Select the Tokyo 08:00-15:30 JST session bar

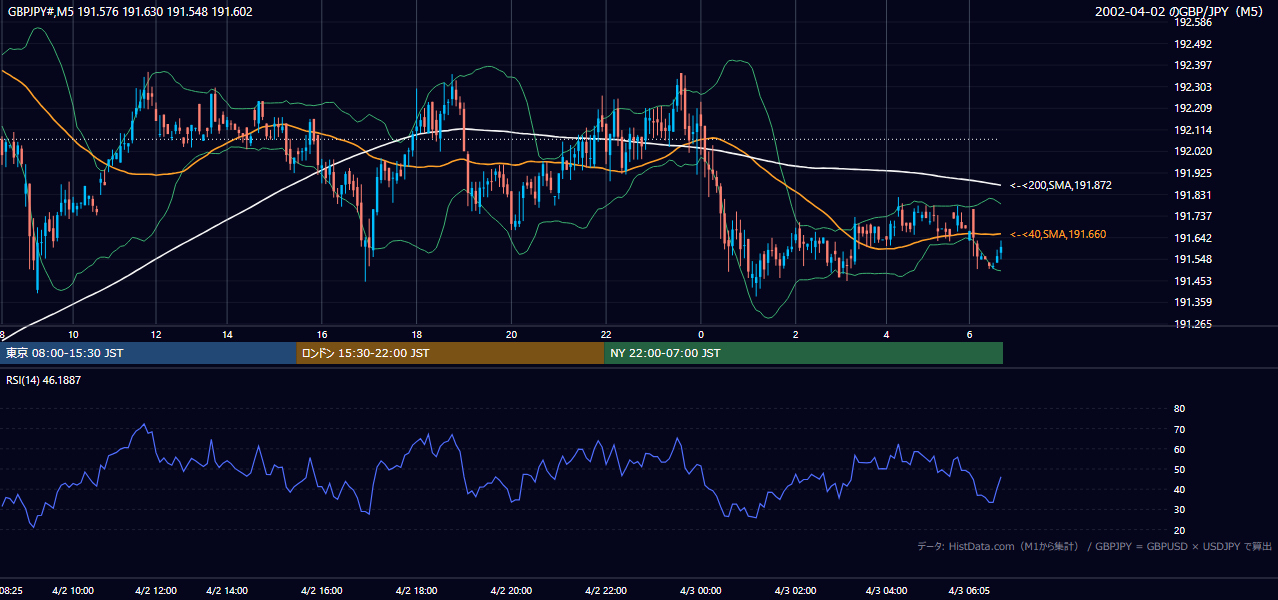[148, 353]
